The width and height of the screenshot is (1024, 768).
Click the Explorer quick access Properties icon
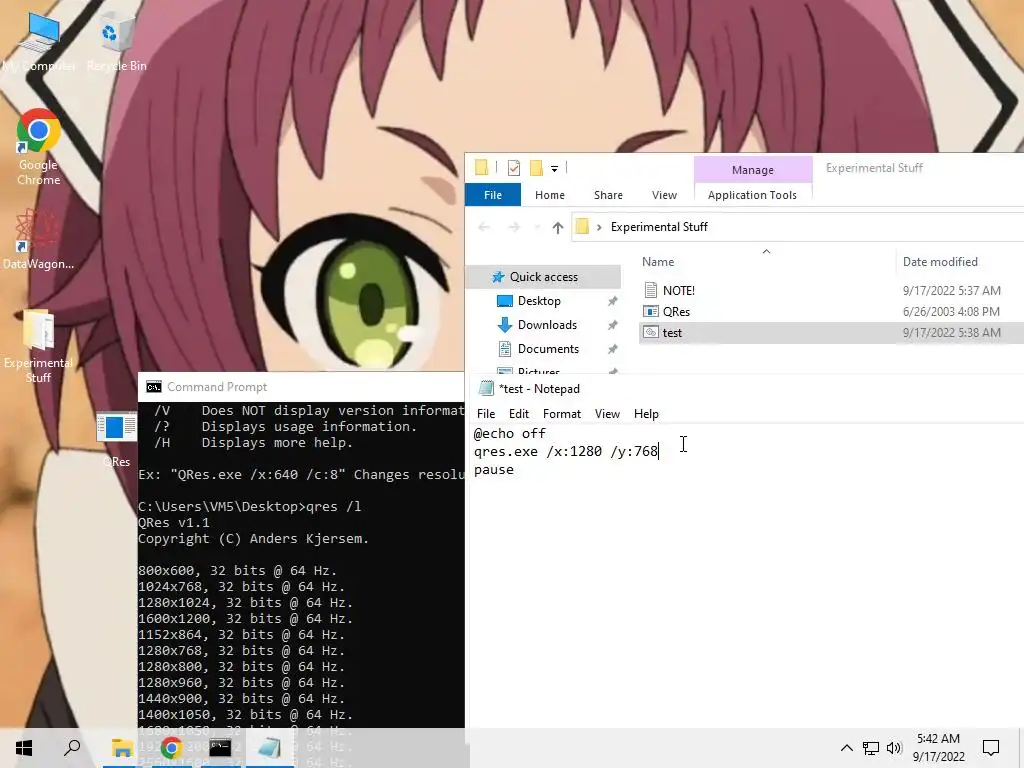click(x=514, y=168)
